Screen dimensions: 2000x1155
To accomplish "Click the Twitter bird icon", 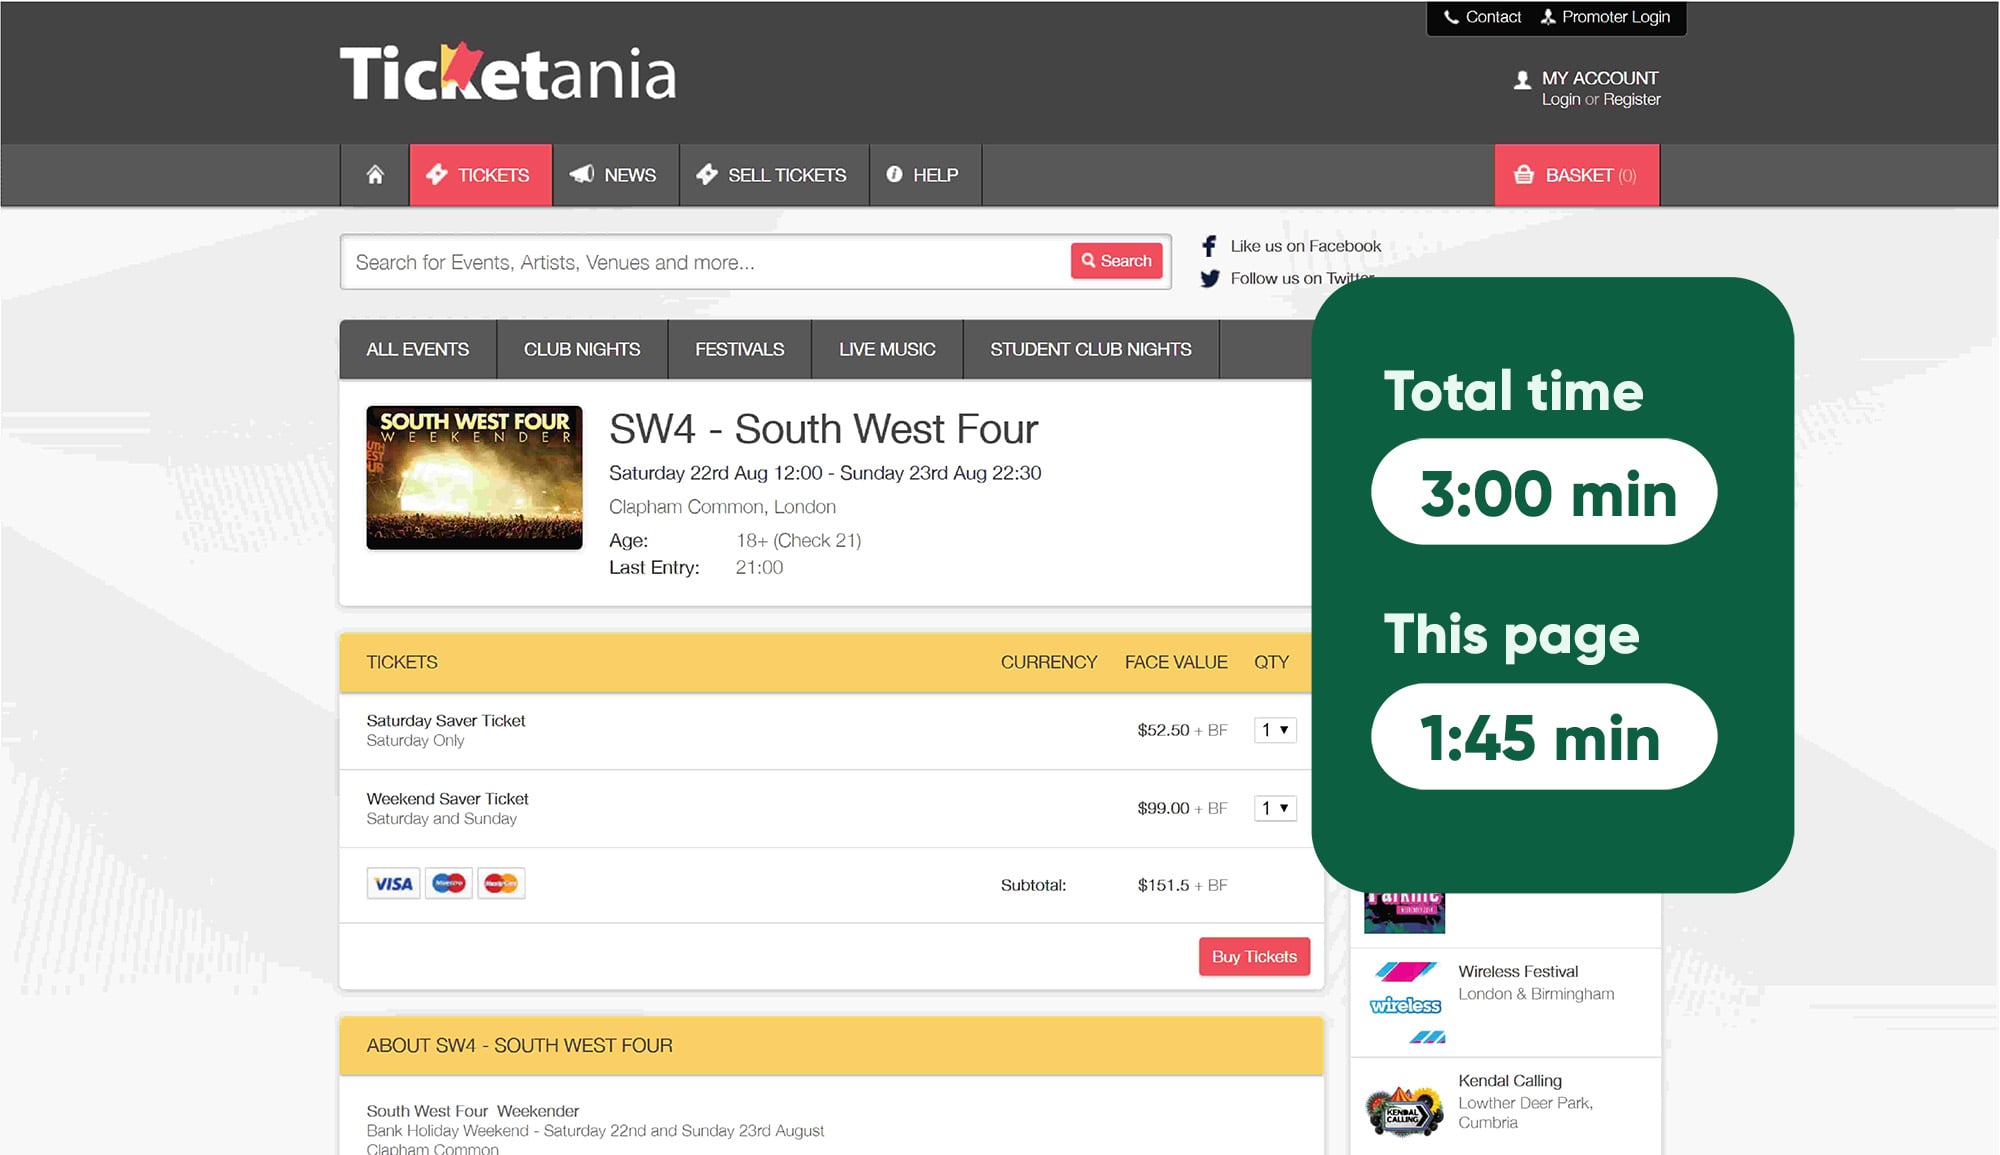I will (1210, 279).
